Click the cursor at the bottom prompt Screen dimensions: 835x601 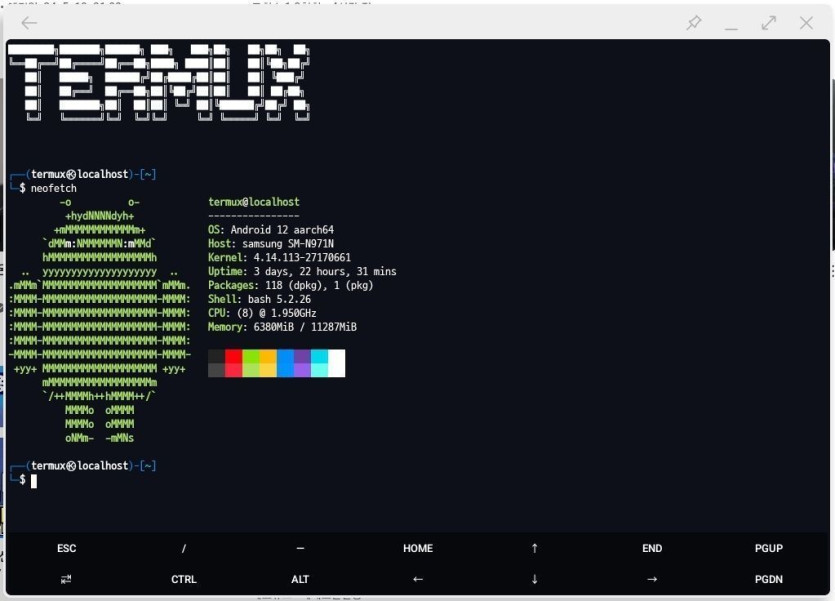click(x=34, y=481)
